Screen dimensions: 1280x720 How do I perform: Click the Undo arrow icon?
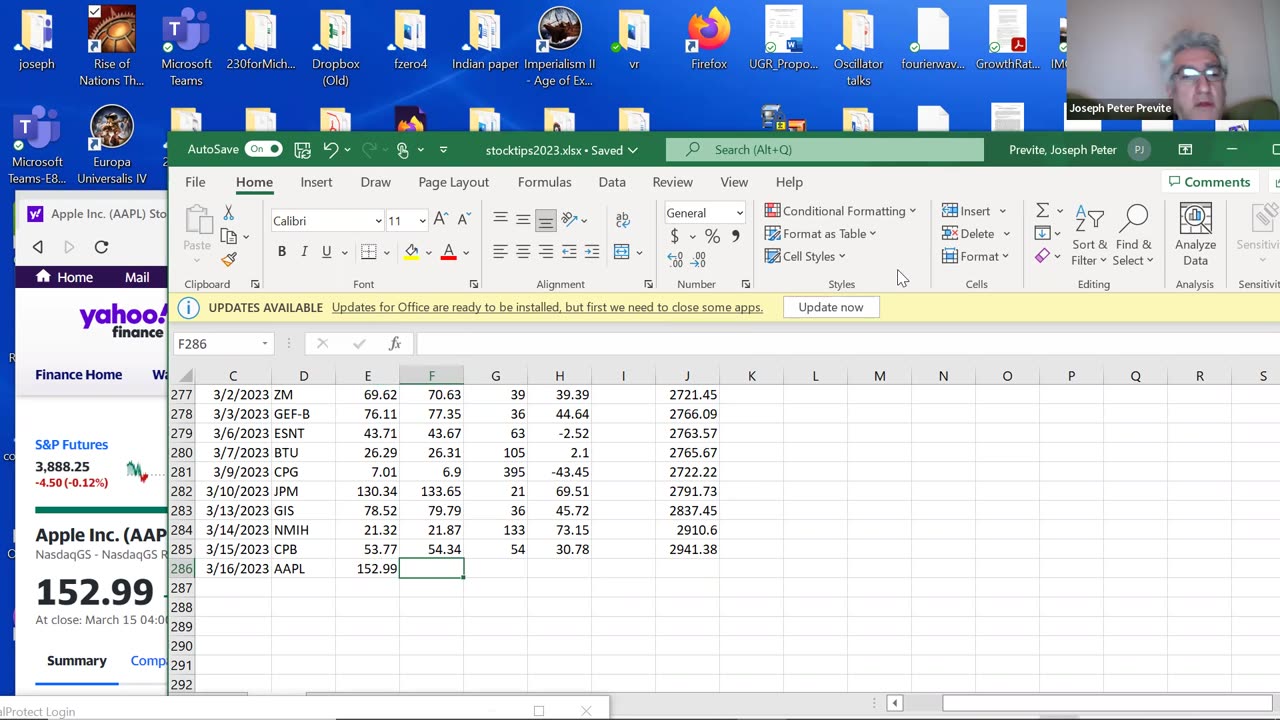pyautogui.click(x=331, y=150)
